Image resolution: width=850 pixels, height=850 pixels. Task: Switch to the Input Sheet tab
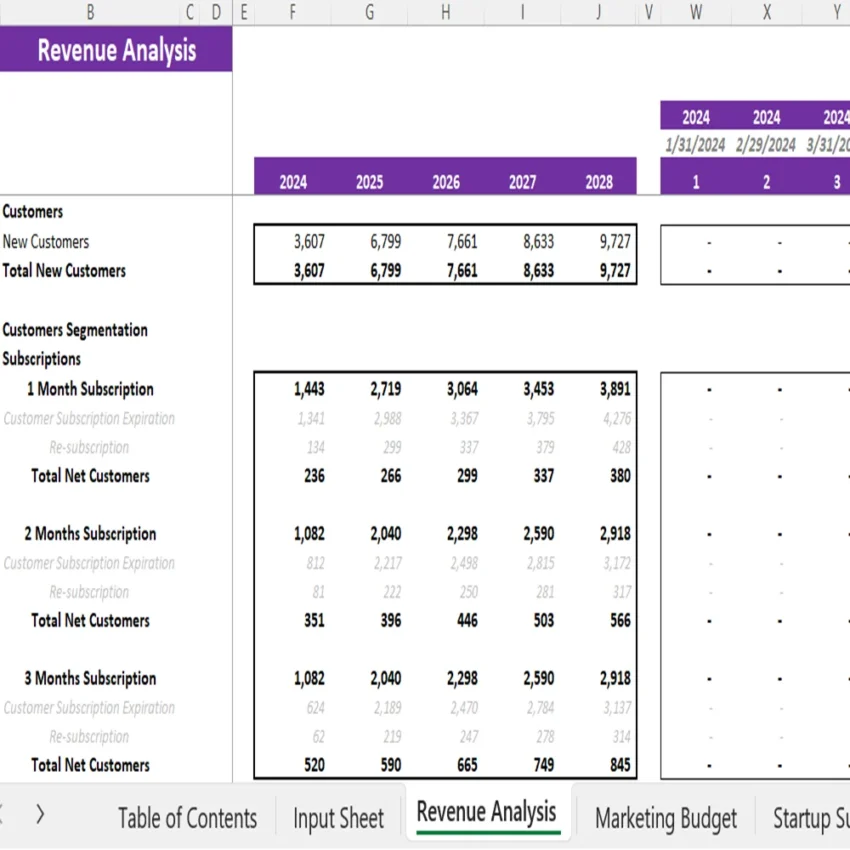click(x=338, y=818)
